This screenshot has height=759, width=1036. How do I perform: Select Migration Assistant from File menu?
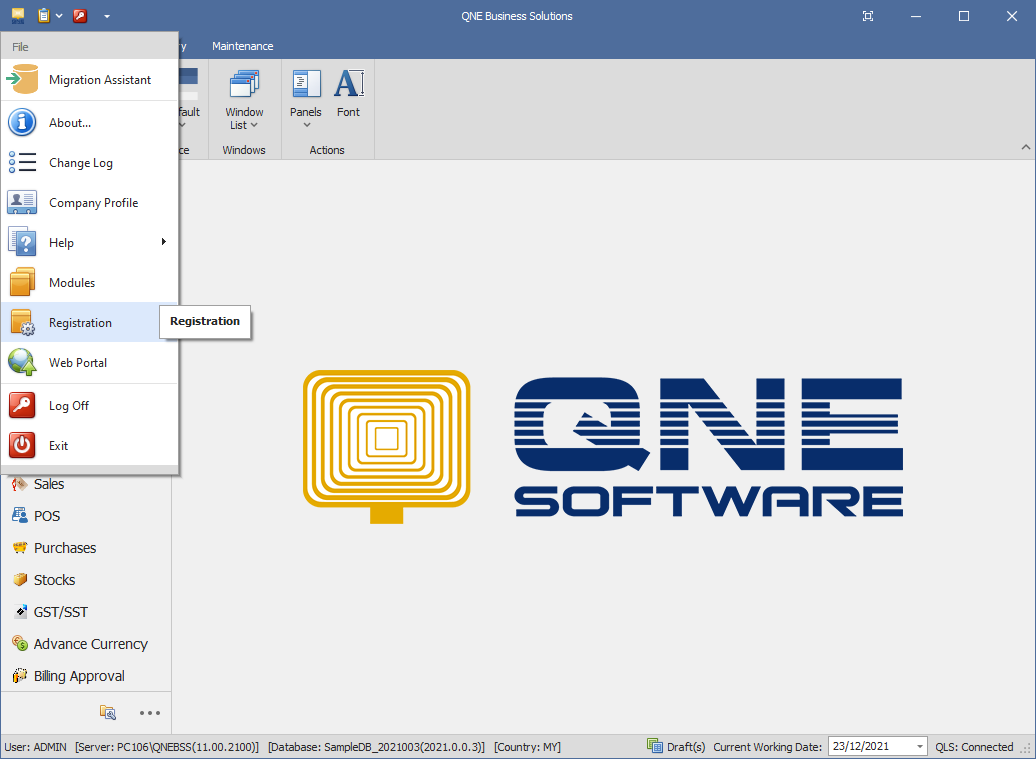(x=90, y=79)
